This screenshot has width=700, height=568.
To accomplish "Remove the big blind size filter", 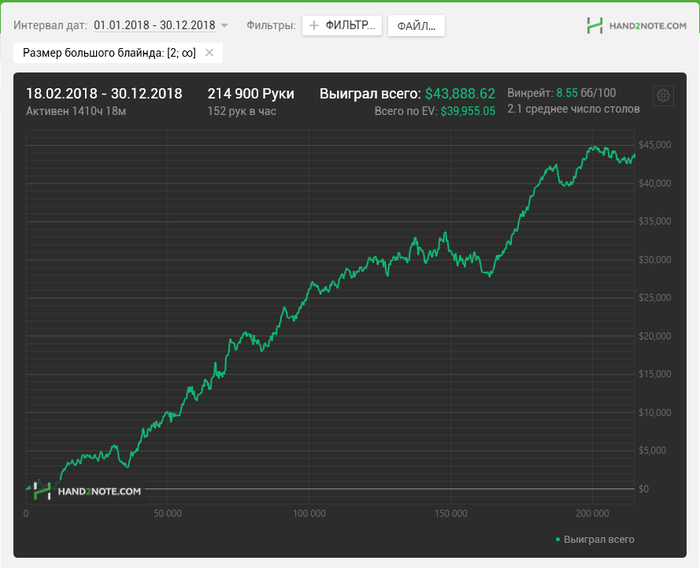I will pos(209,53).
